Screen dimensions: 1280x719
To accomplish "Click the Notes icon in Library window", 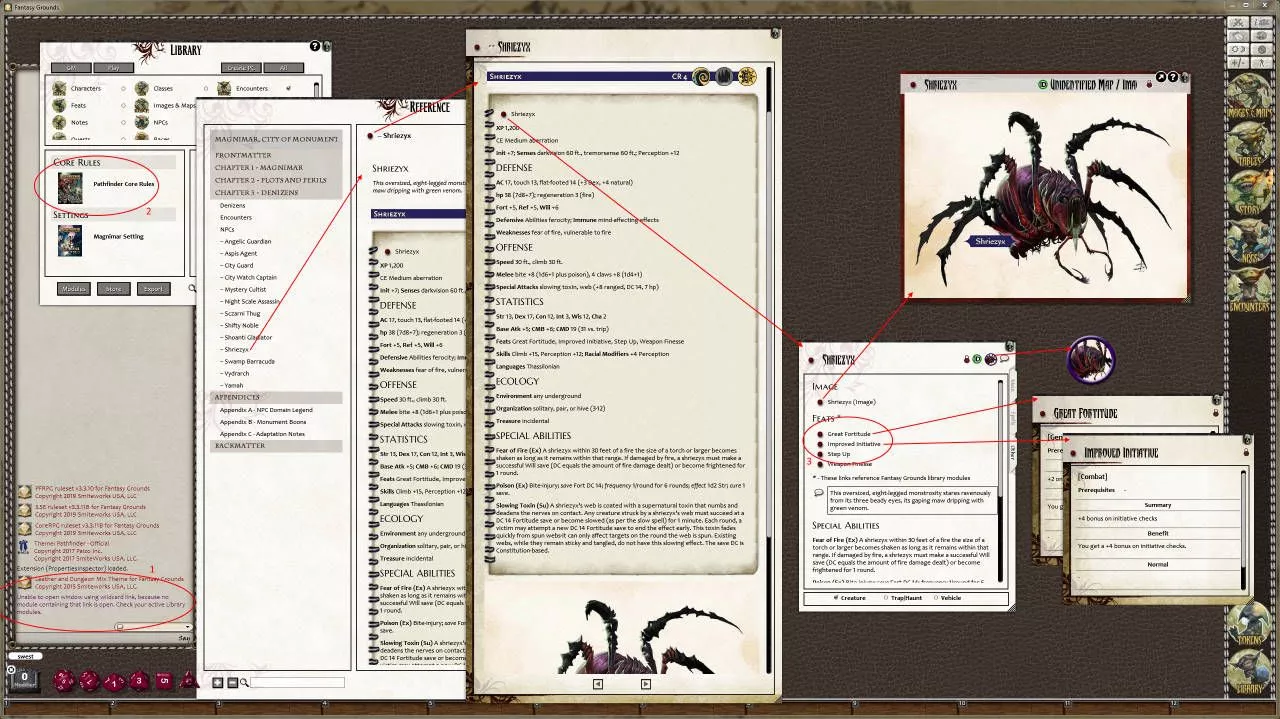I will 59,122.
